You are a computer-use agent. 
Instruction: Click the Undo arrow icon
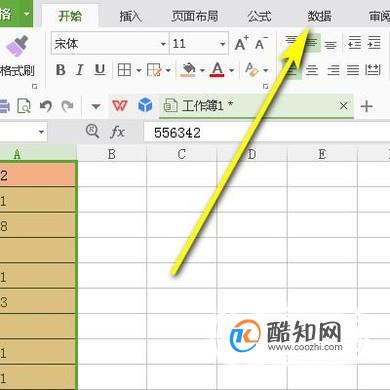[46, 106]
